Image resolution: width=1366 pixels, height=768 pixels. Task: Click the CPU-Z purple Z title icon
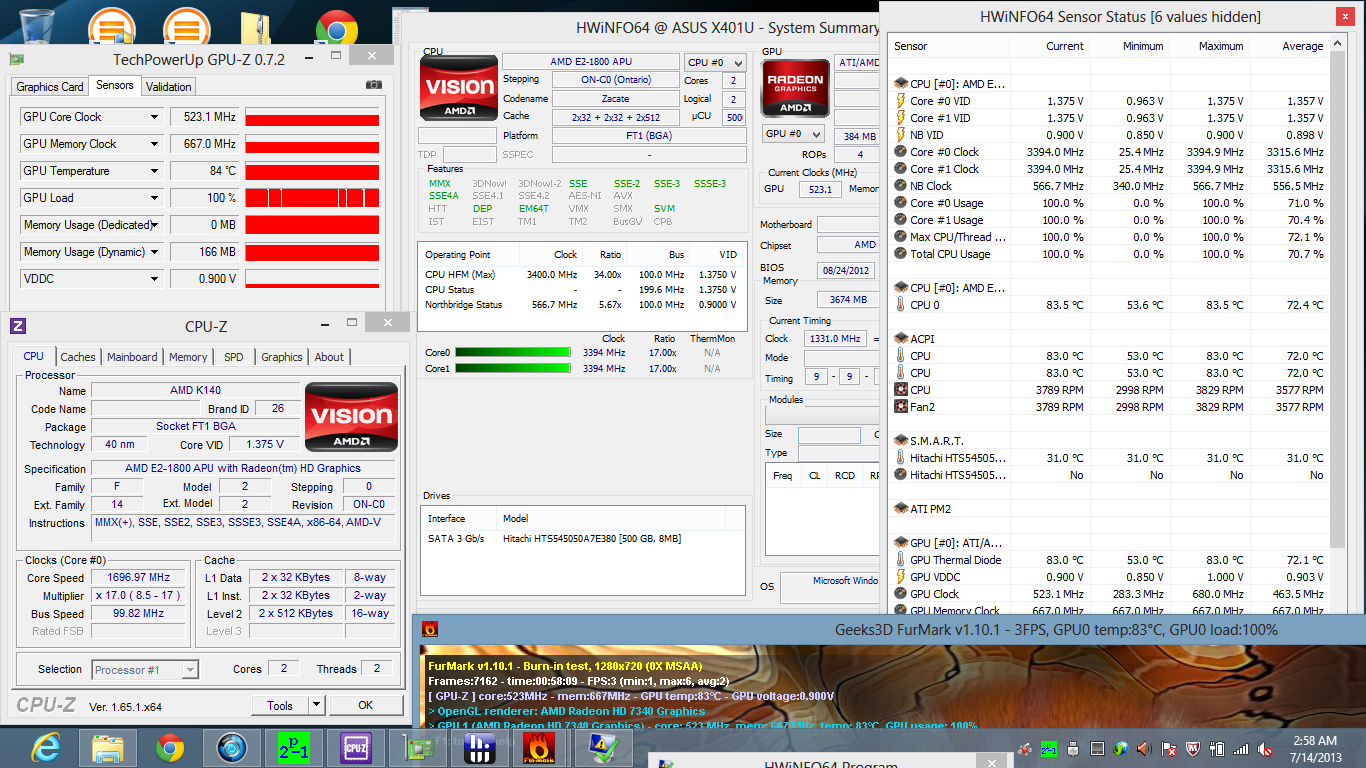click(x=18, y=326)
